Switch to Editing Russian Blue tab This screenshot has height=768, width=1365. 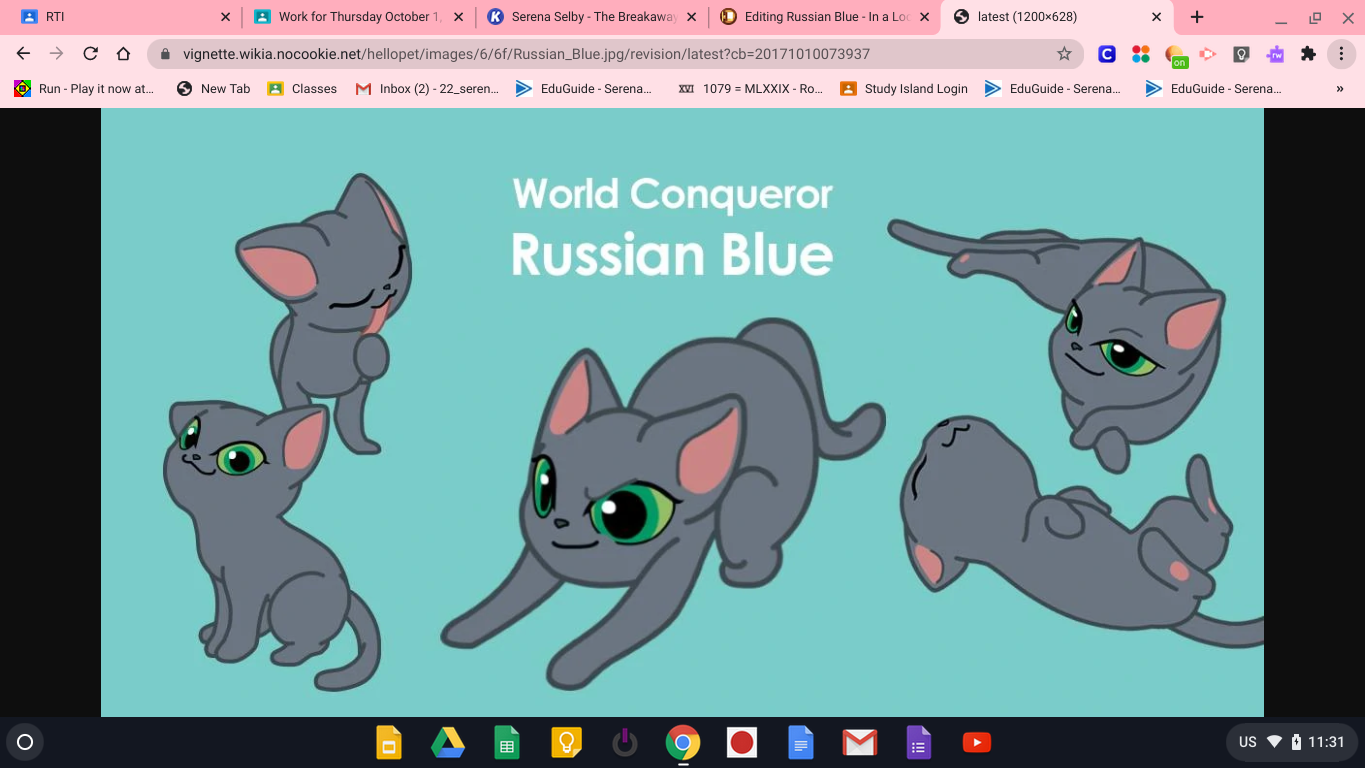coord(825,17)
